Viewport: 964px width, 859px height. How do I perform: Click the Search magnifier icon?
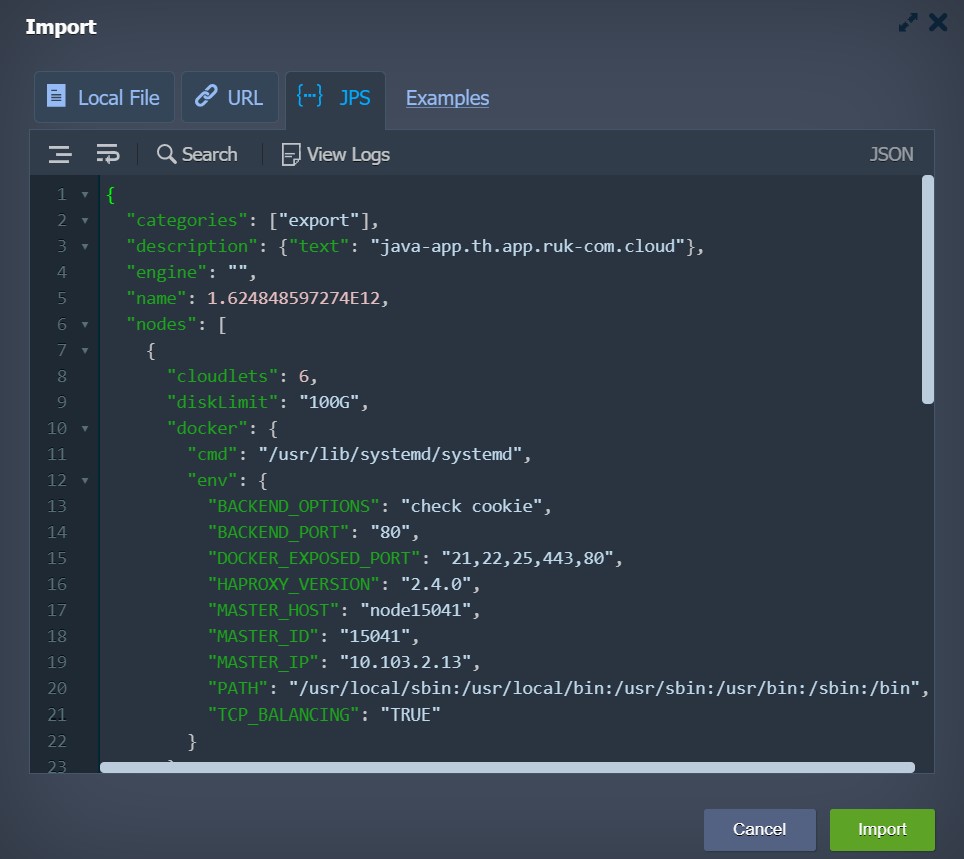tap(166, 154)
